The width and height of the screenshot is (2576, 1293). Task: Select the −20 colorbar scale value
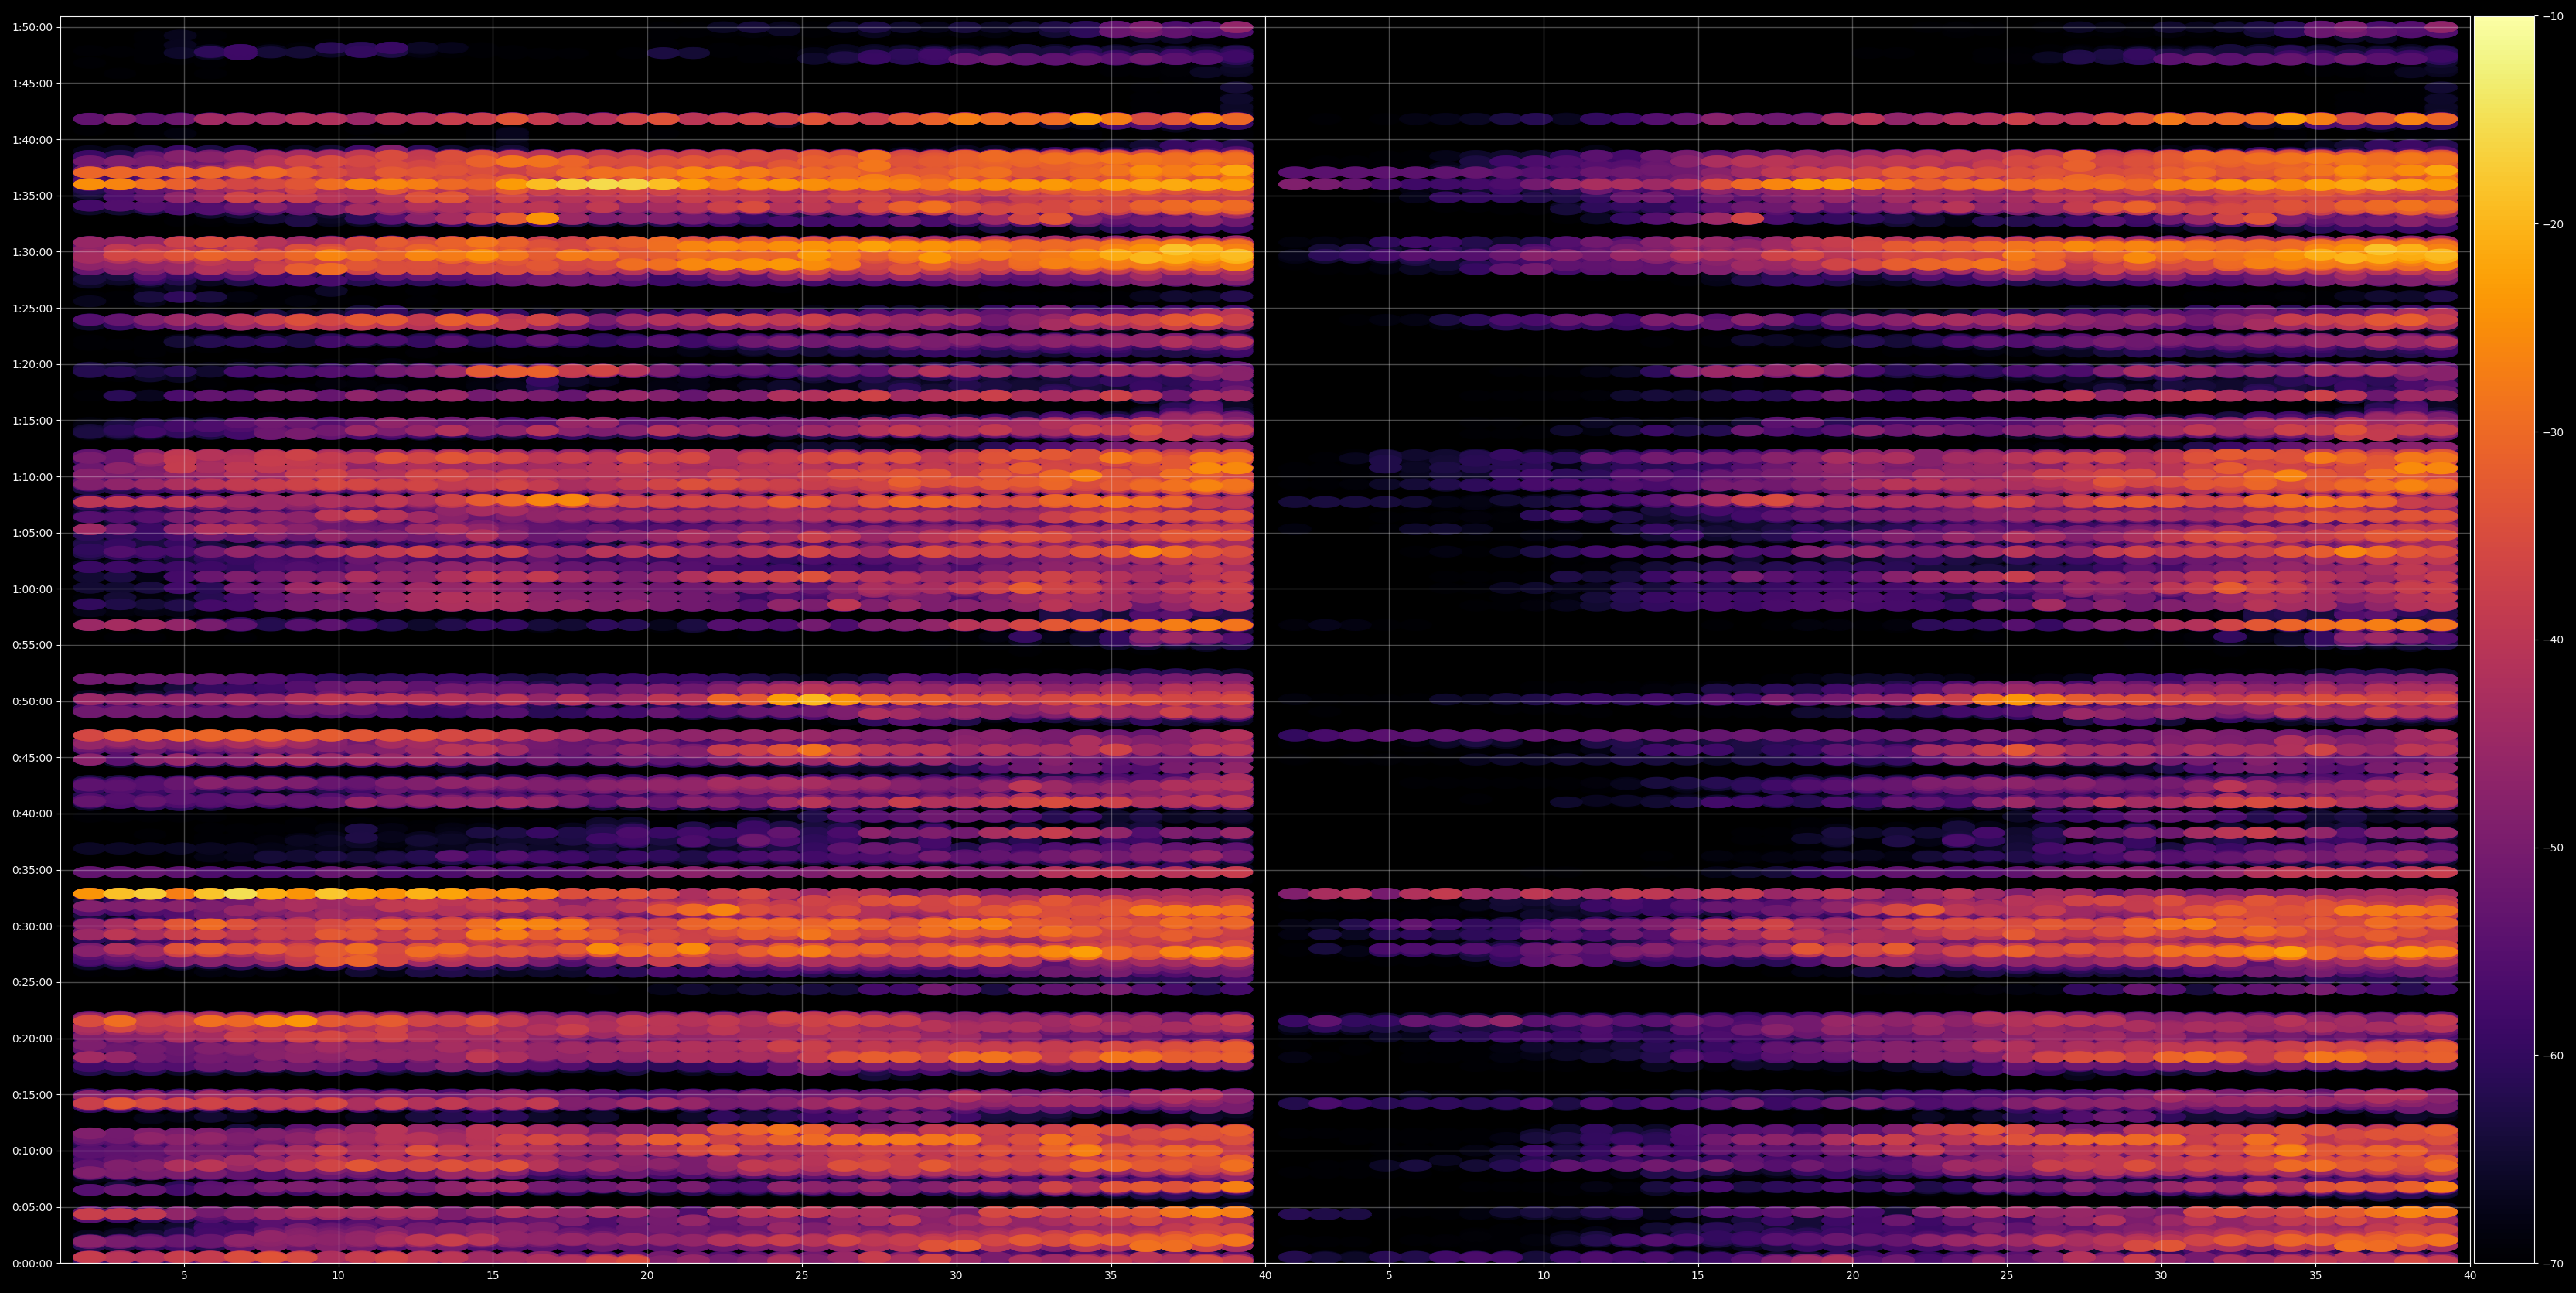[x=2553, y=224]
